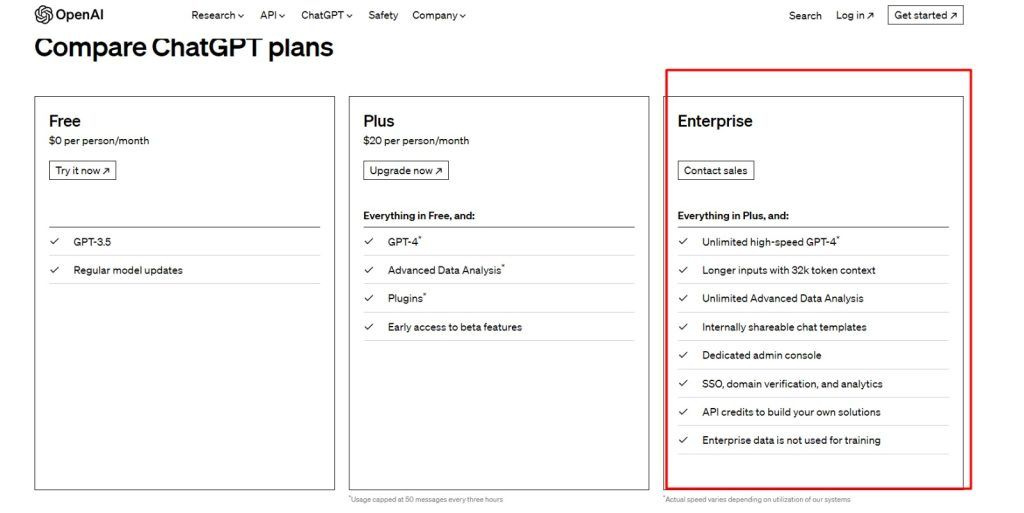1024x513 pixels.
Task: Open the Safety page link
Action: [x=383, y=15]
